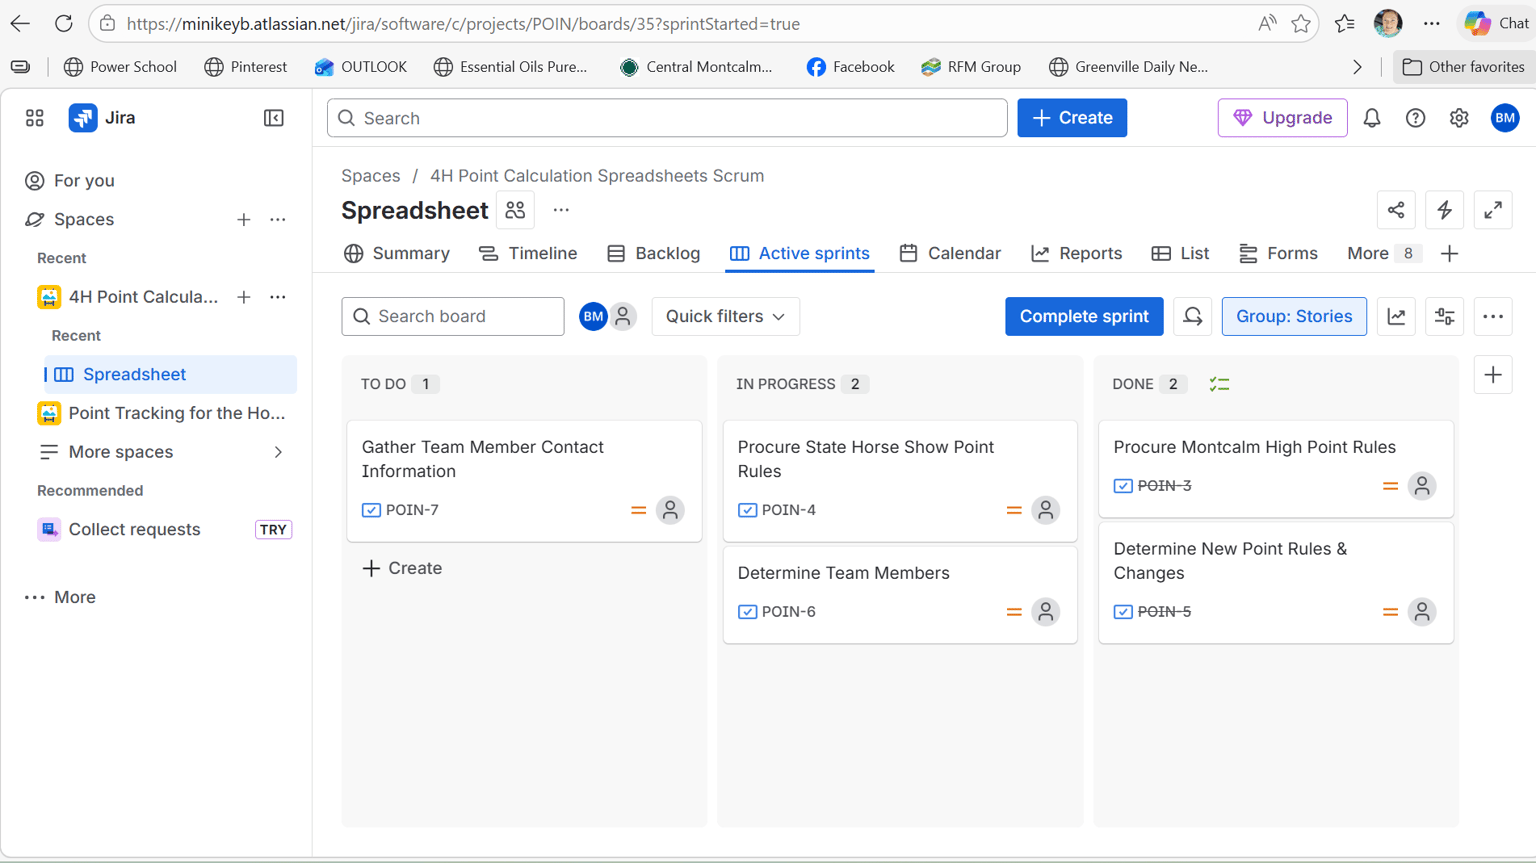Viewport: 1536px width, 863px height.
Task: Add page to favorites star icon
Action: pyautogui.click(x=1301, y=23)
